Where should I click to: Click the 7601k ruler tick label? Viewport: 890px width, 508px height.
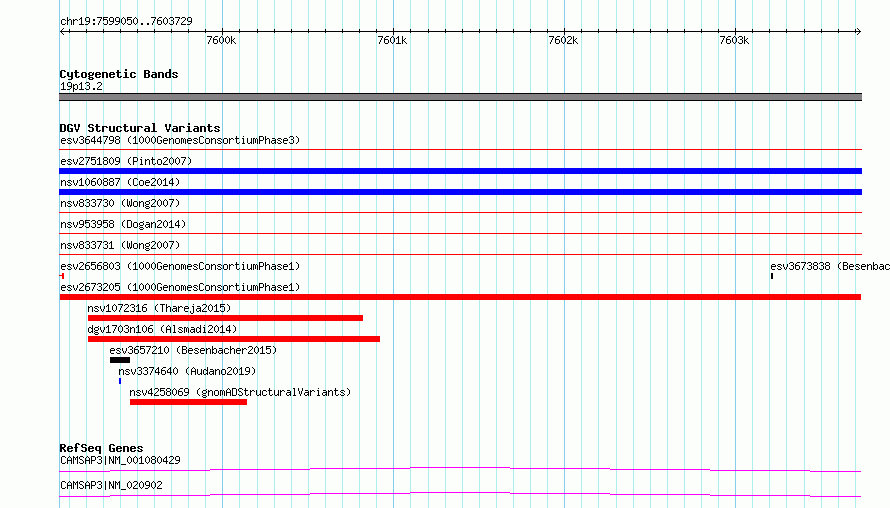tap(392, 40)
